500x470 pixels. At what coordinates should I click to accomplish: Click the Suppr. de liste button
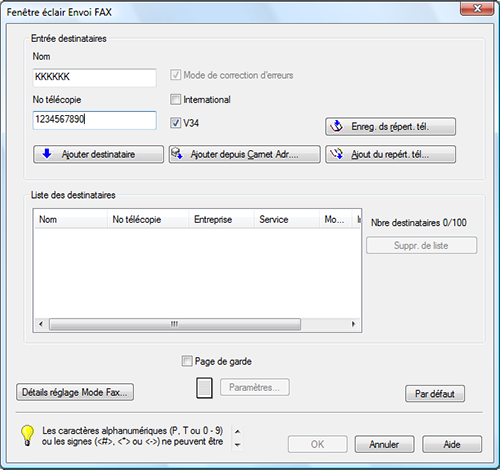pyautogui.click(x=422, y=245)
